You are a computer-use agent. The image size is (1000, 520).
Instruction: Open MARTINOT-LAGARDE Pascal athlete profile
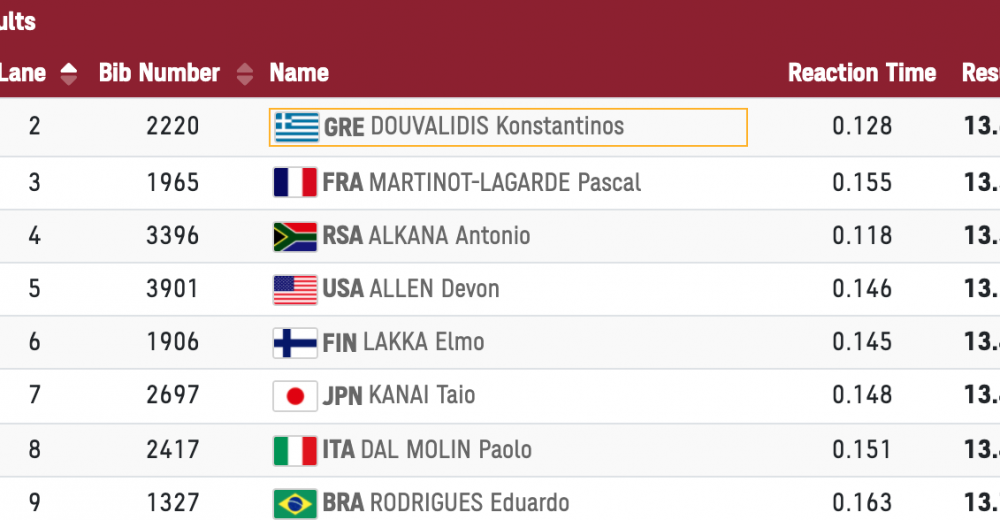505,182
